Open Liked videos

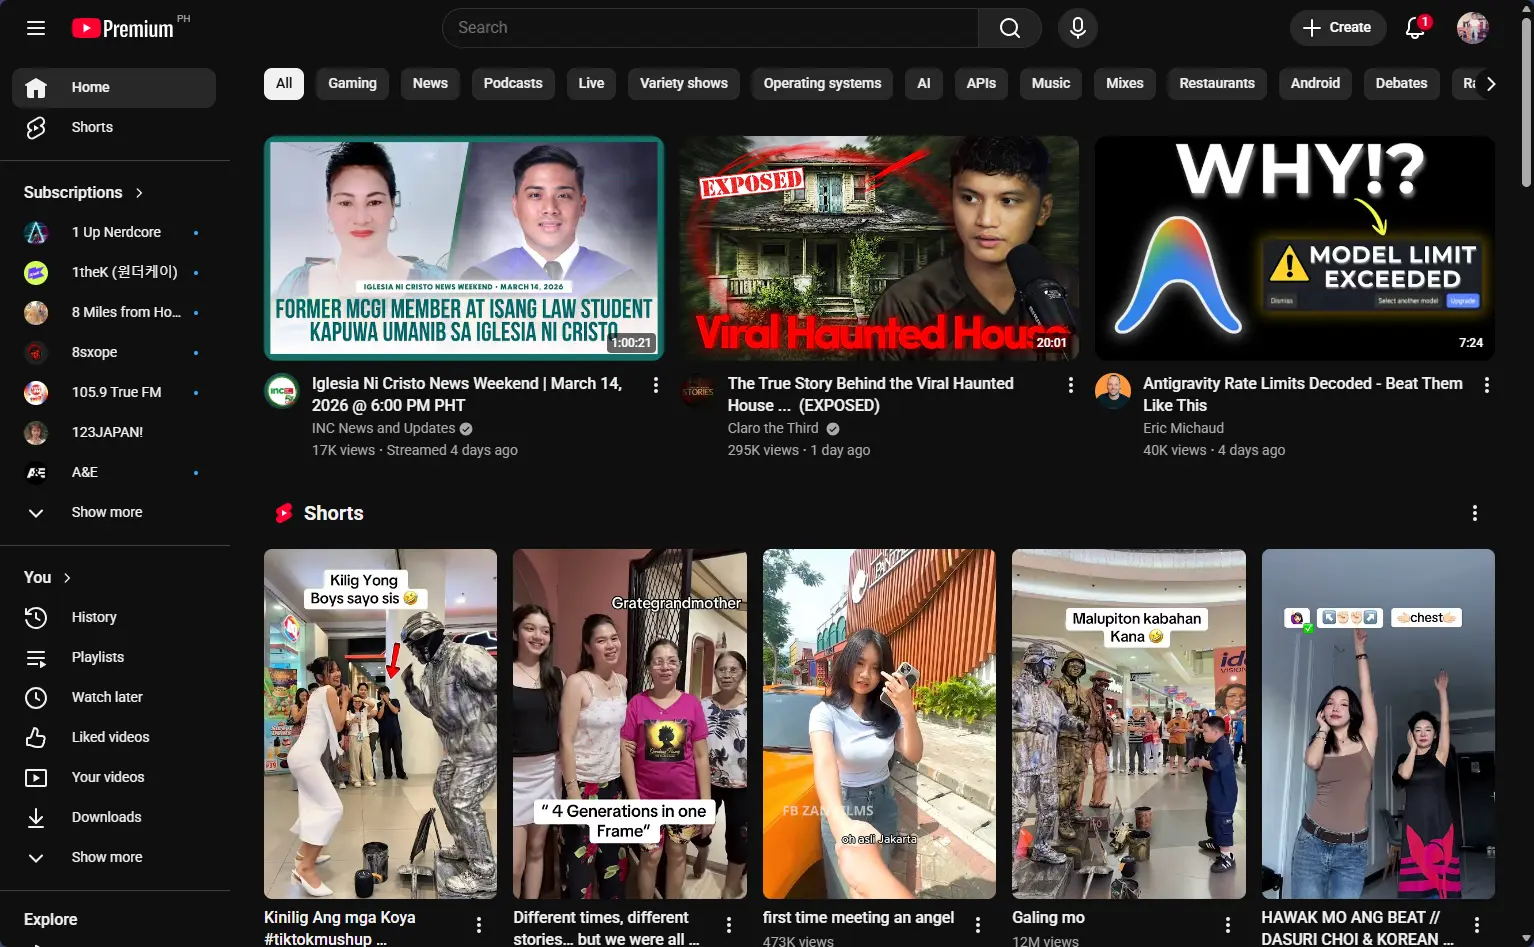coord(114,737)
